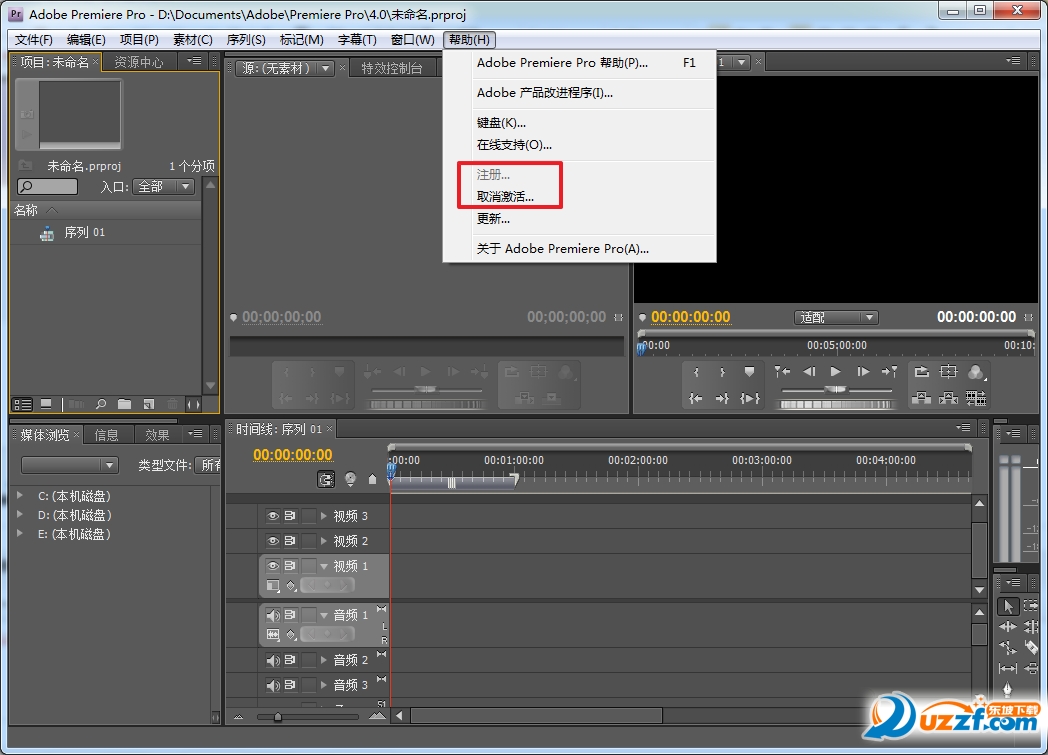Viewport: 1048px width, 755px height.
Task: Step back one frame in Program monitor
Action: tap(809, 371)
